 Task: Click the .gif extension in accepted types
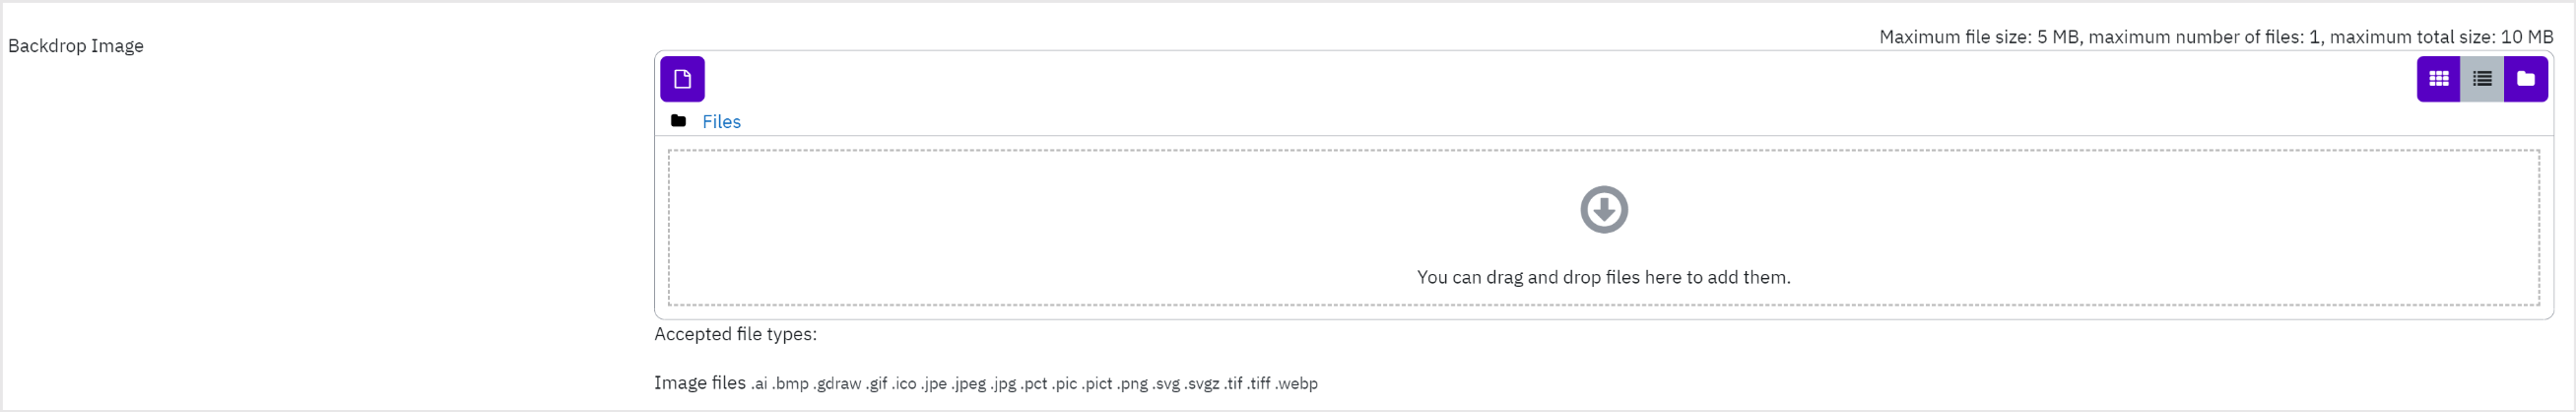877,384
